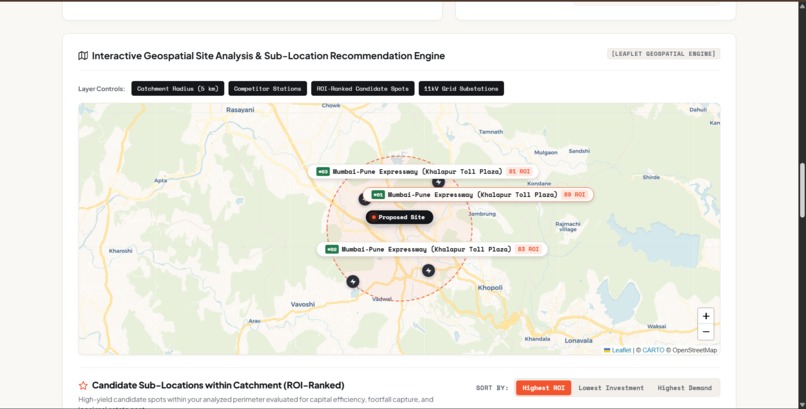Image resolution: width=806 pixels, height=409 pixels.
Task: Click the Sandshi map label
Action: click(579, 151)
